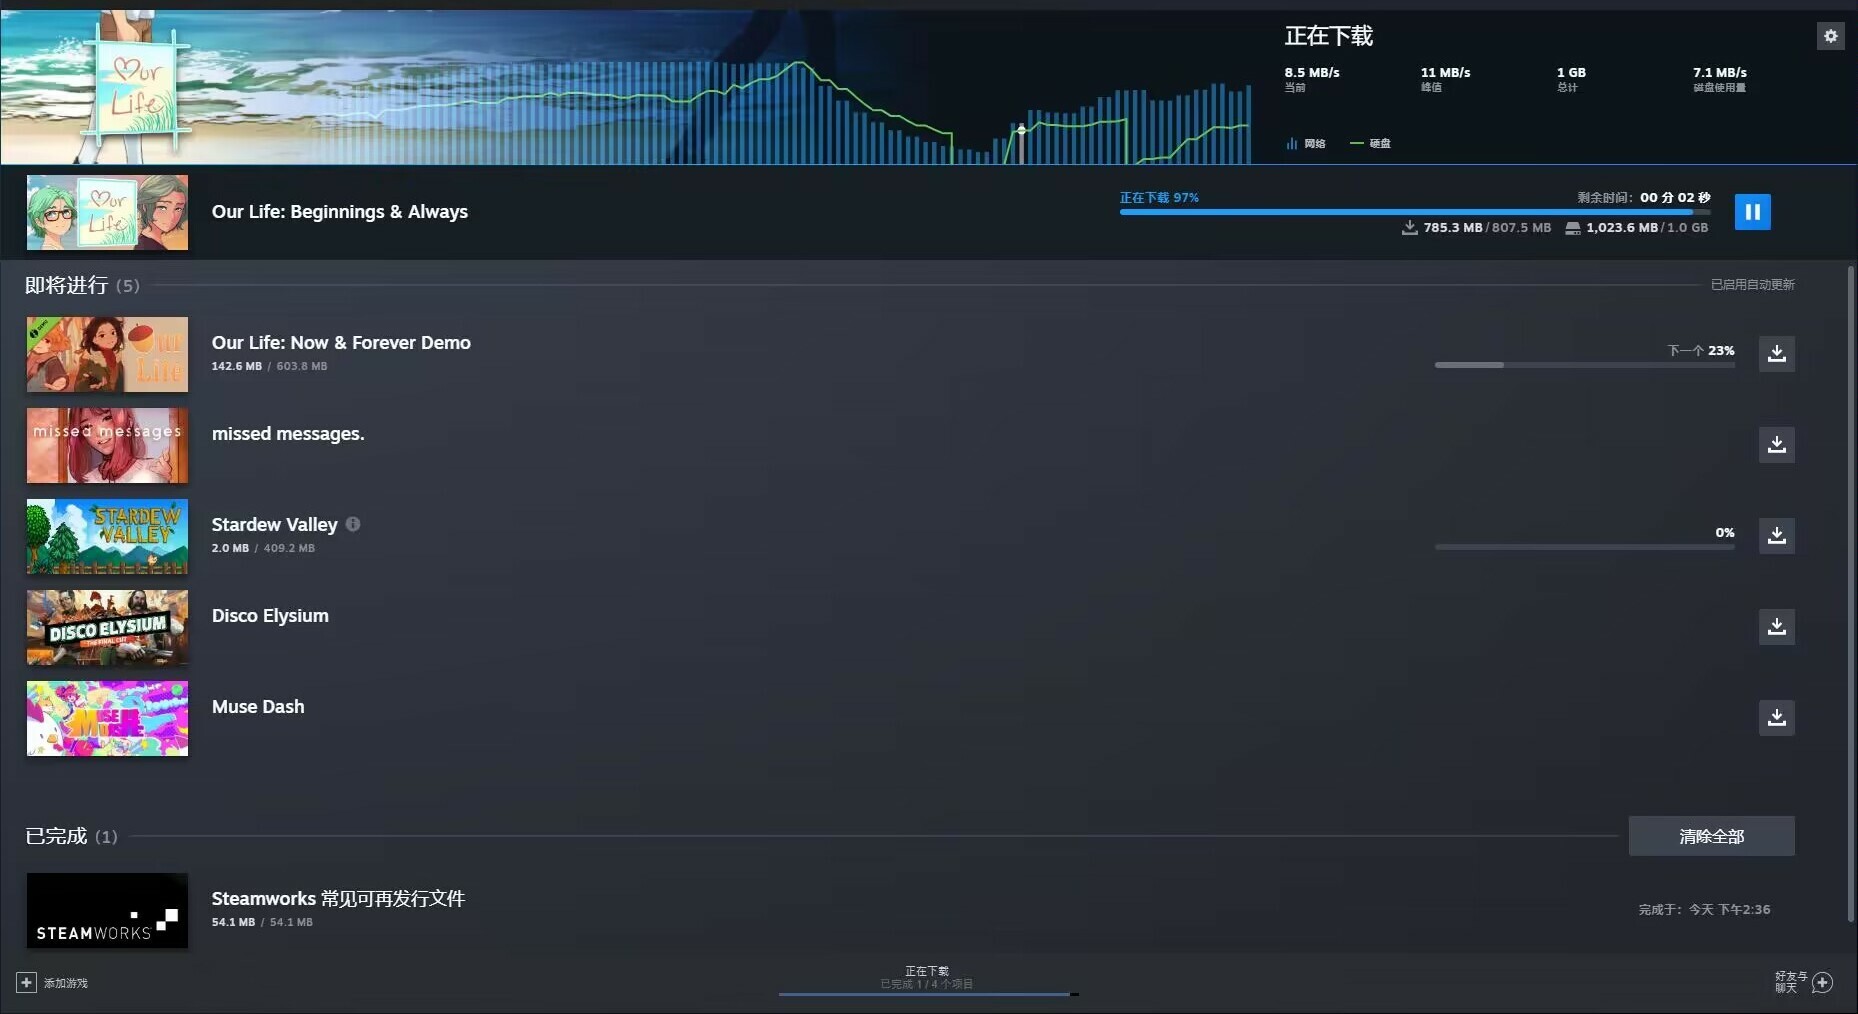Open the Steamworks thumbnail
1858x1014 pixels.
pyautogui.click(x=107, y=910)
